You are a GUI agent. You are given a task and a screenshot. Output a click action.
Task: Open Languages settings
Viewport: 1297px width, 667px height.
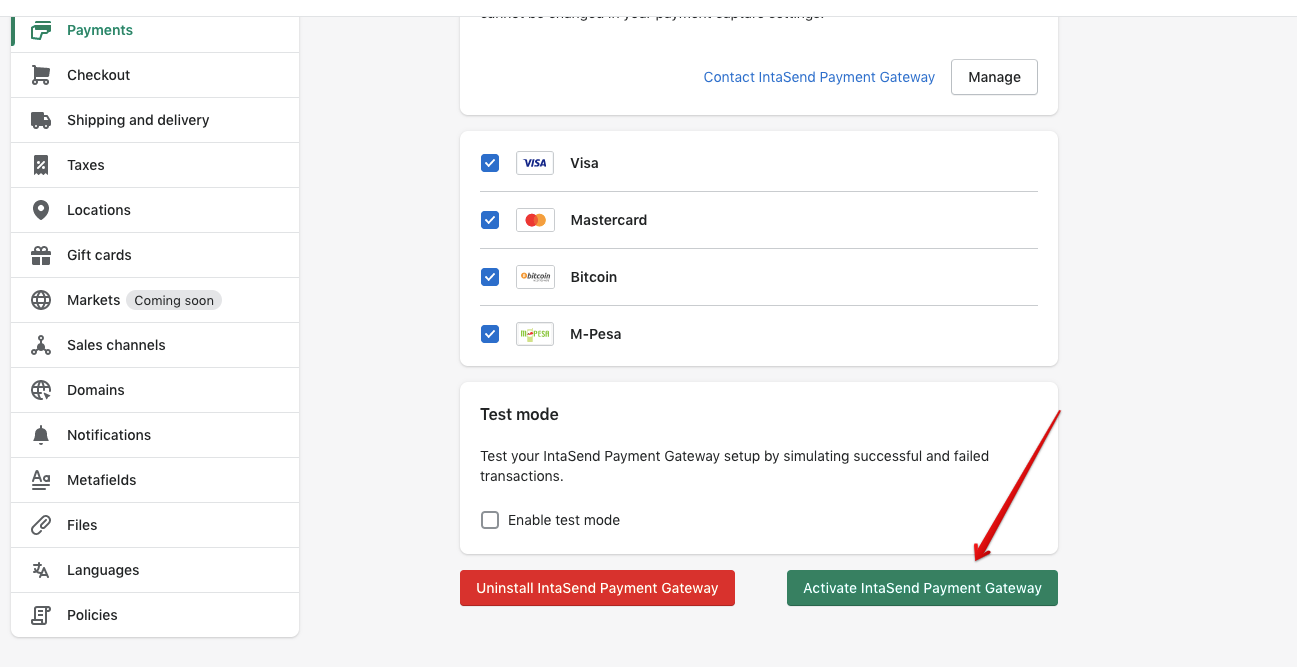pyautogui.click(x=155, y=570)
